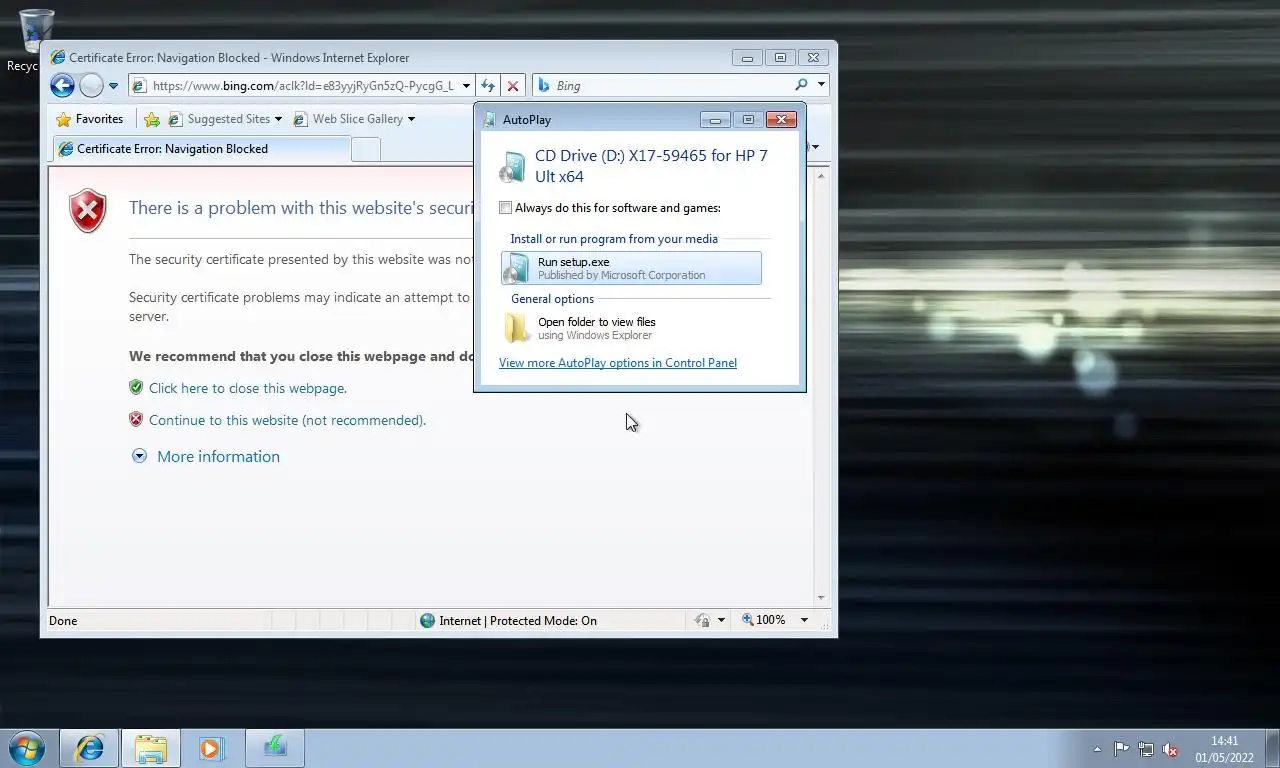
Task: Expand the Web Slice Gallery dropdown arrow
Action: (411, 119)
